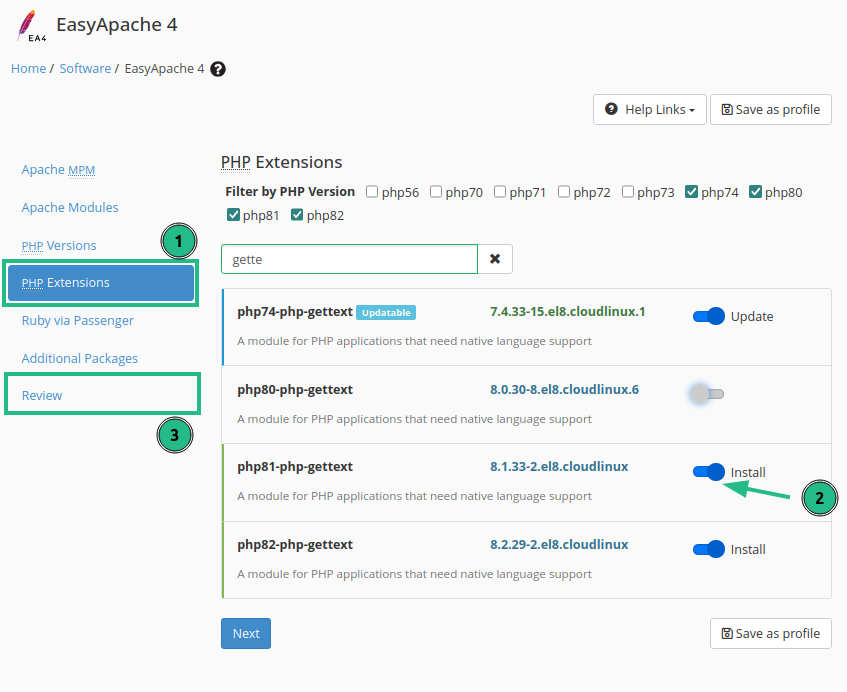Enable the php80-php-gettext toggle switch

(708, 394)
